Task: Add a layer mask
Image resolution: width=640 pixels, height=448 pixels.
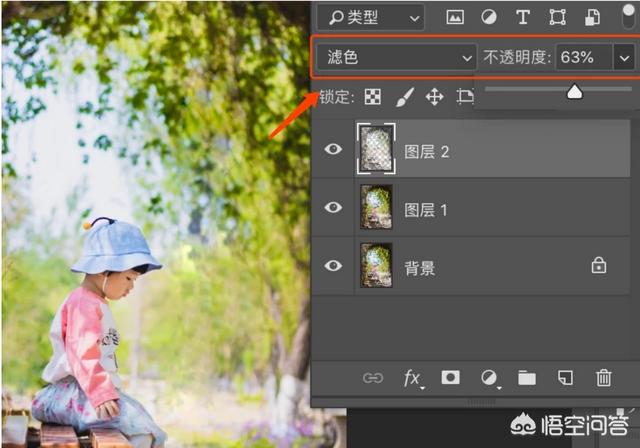Action: click(x=450, y=377)
